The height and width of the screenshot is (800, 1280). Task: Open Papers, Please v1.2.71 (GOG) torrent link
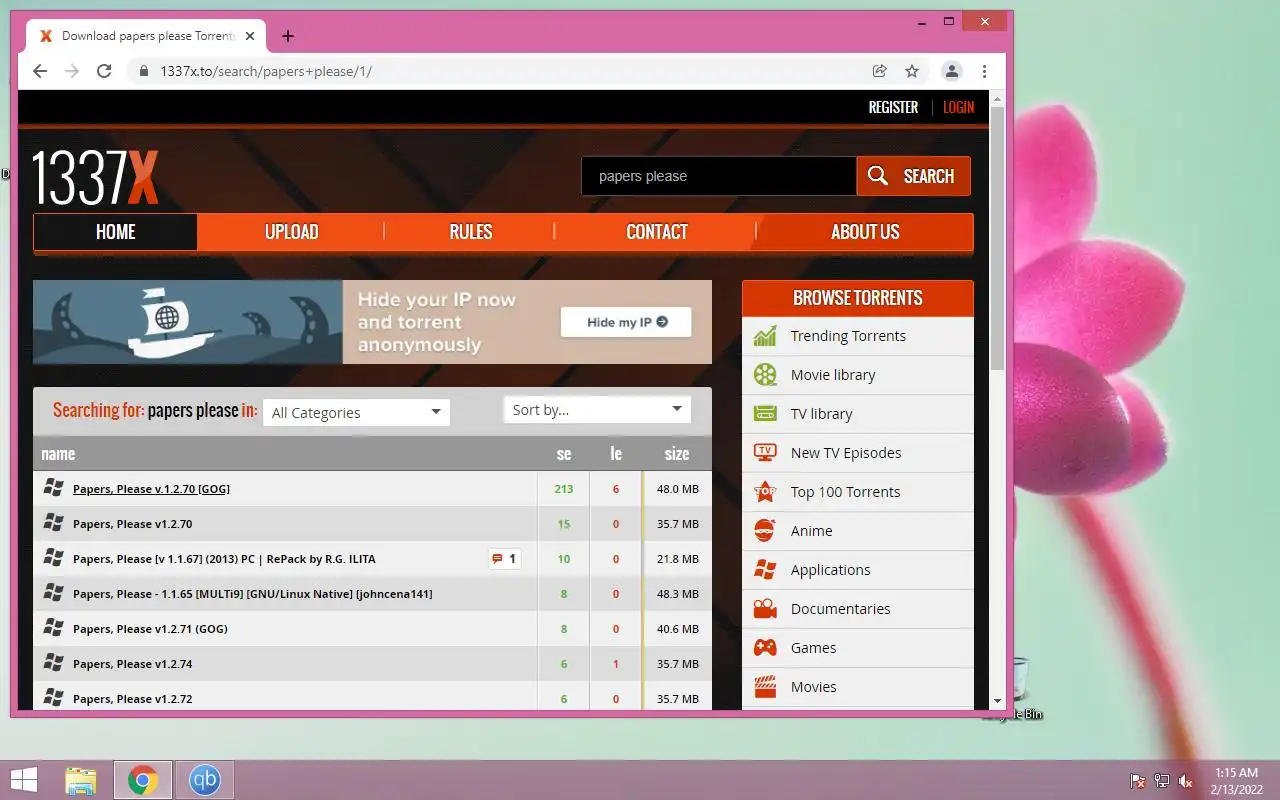pyautogui.click(x=150, y=629)
